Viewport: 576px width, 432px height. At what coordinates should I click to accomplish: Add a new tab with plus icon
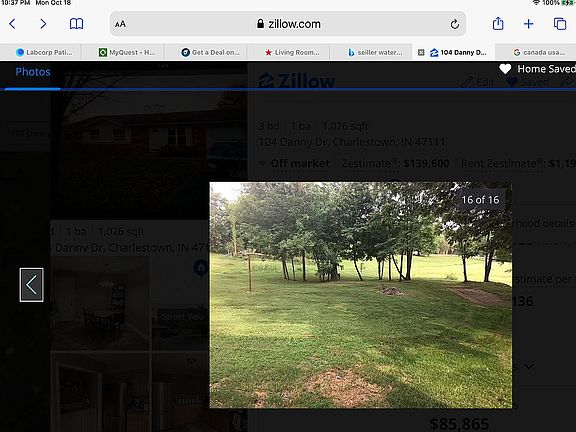(528, 24)
